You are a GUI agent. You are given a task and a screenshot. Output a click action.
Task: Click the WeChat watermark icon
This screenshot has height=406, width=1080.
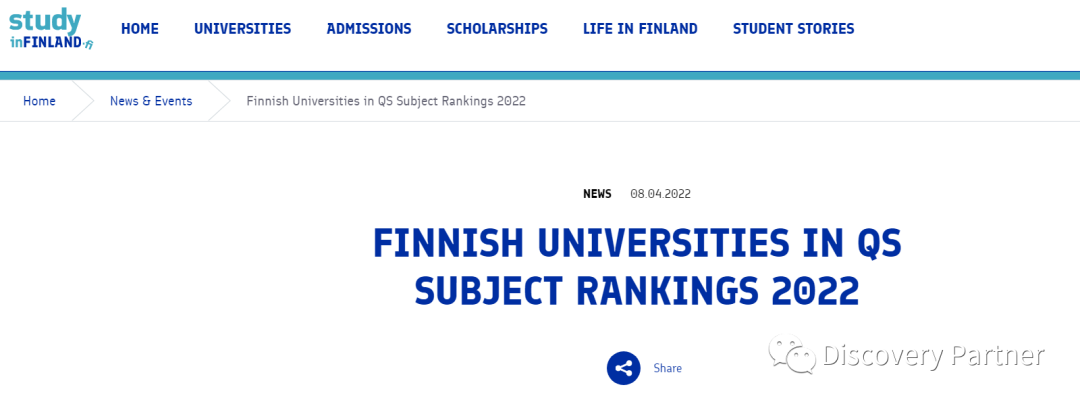click(793, 354)
